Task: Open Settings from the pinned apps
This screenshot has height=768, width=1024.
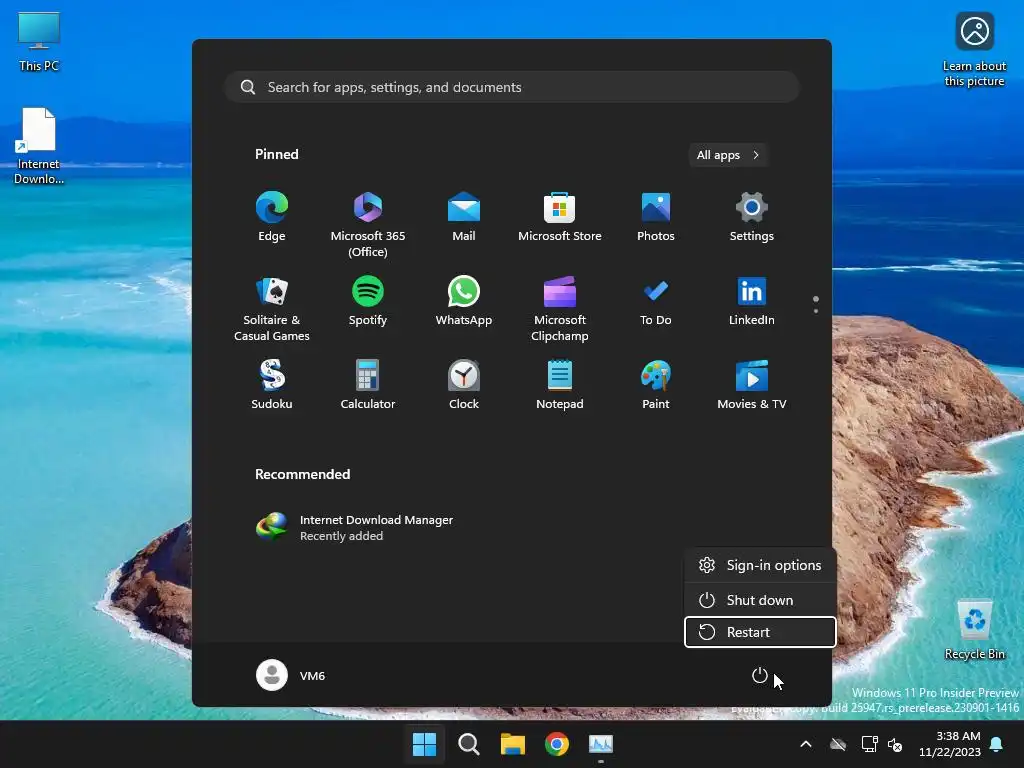Action: tap(752, 217)
